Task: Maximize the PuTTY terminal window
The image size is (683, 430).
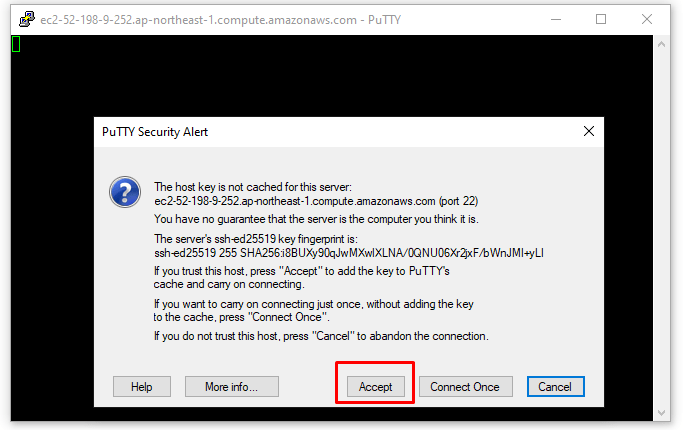Action: point(601,20)
